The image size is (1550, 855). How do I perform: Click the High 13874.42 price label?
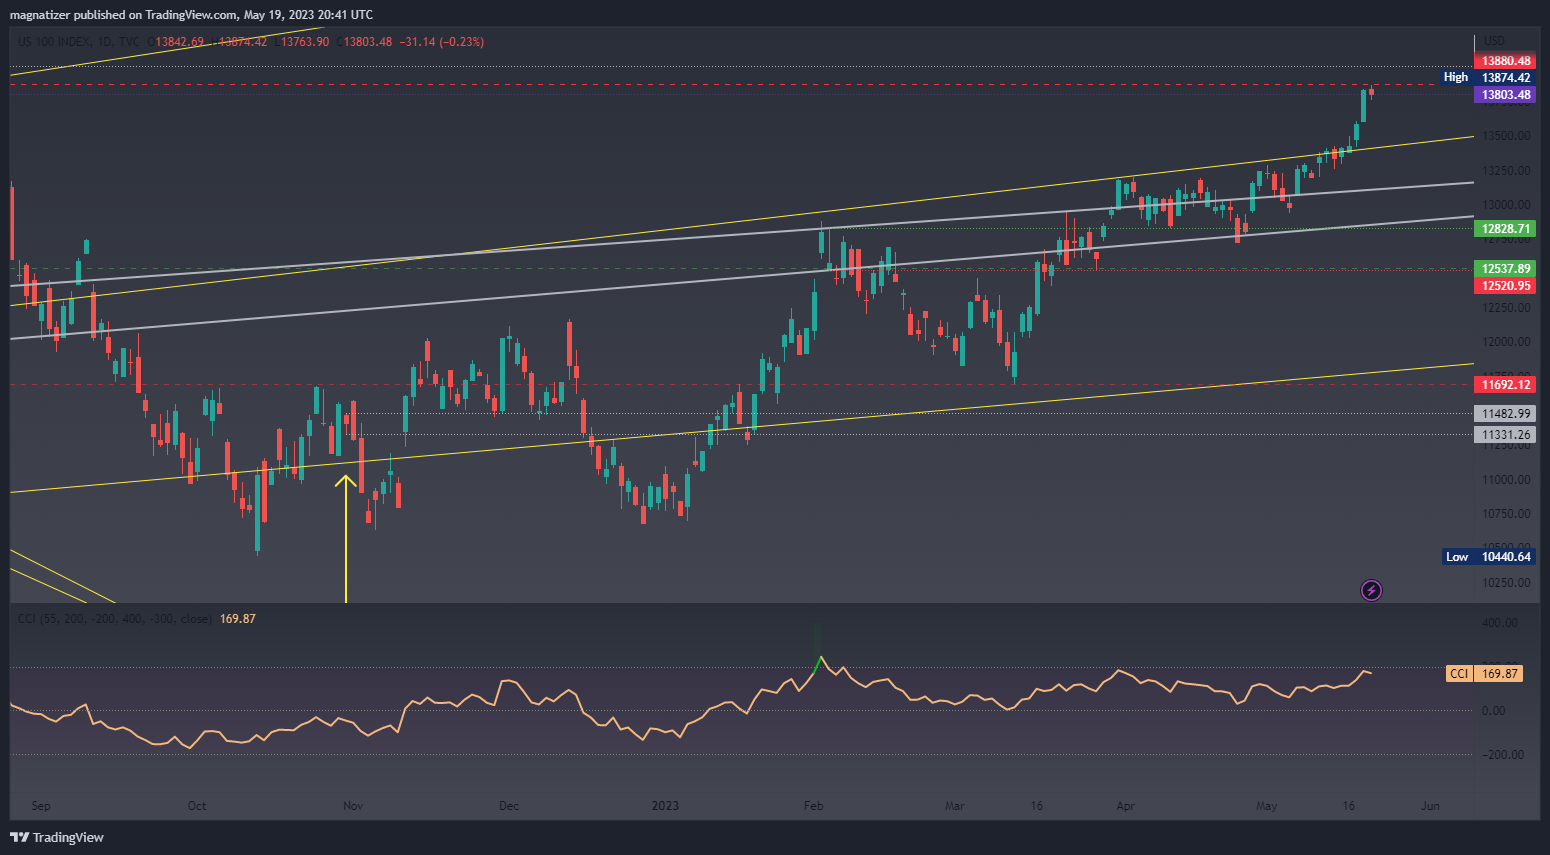click(x=1487, y=78)
